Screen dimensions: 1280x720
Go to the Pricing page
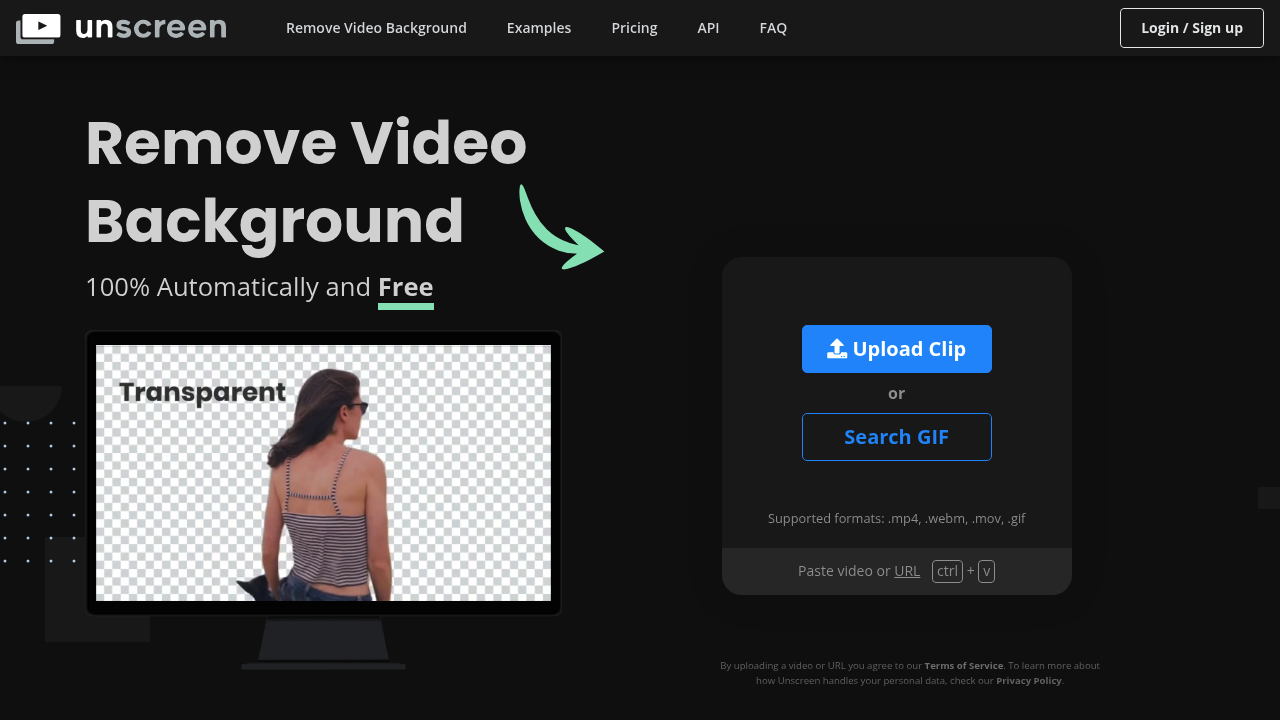tap(634, 27)
